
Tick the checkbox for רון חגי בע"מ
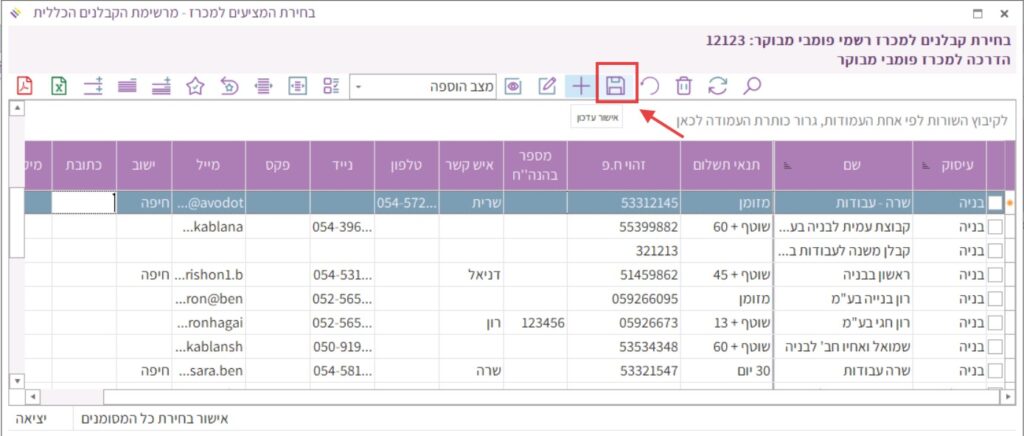pos(995,323)
